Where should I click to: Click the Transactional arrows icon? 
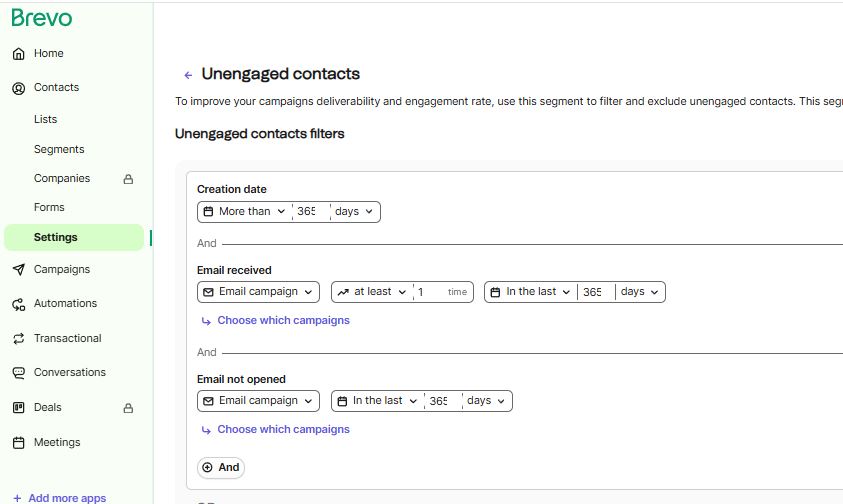coord(18,339)
